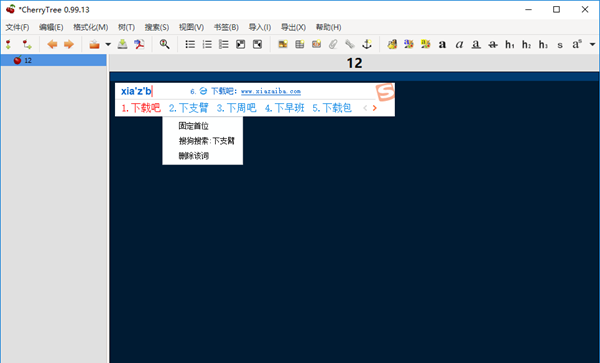Insert a table with the table icon
This screenshot has height=363, width=600.
click(x=300, y=44)
